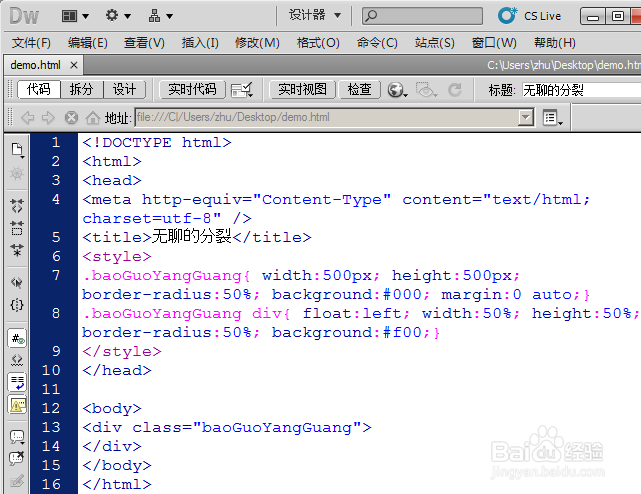Click the Open Documents icon in coding toolbar
Image resolution: width=641 pixels, height=494 pixels.
point(17,150)
